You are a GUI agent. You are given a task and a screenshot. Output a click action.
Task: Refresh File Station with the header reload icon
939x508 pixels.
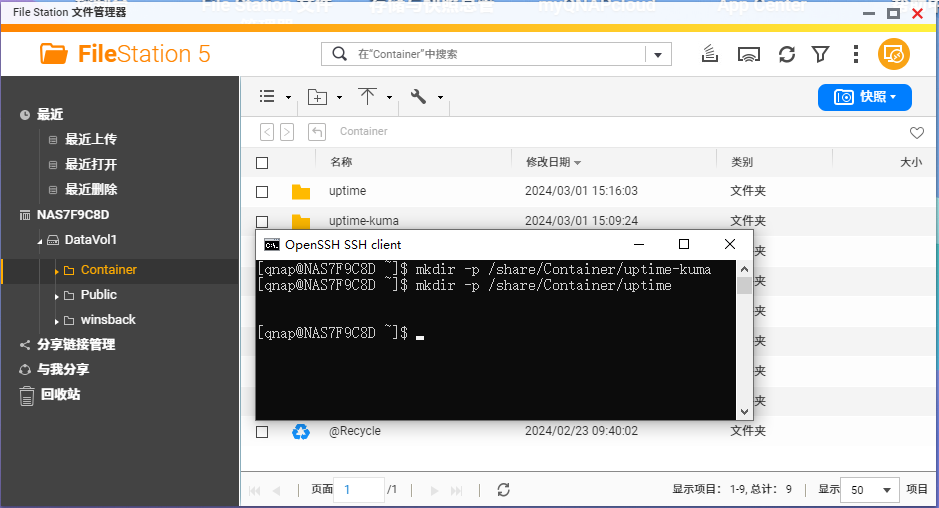point(787,55)
